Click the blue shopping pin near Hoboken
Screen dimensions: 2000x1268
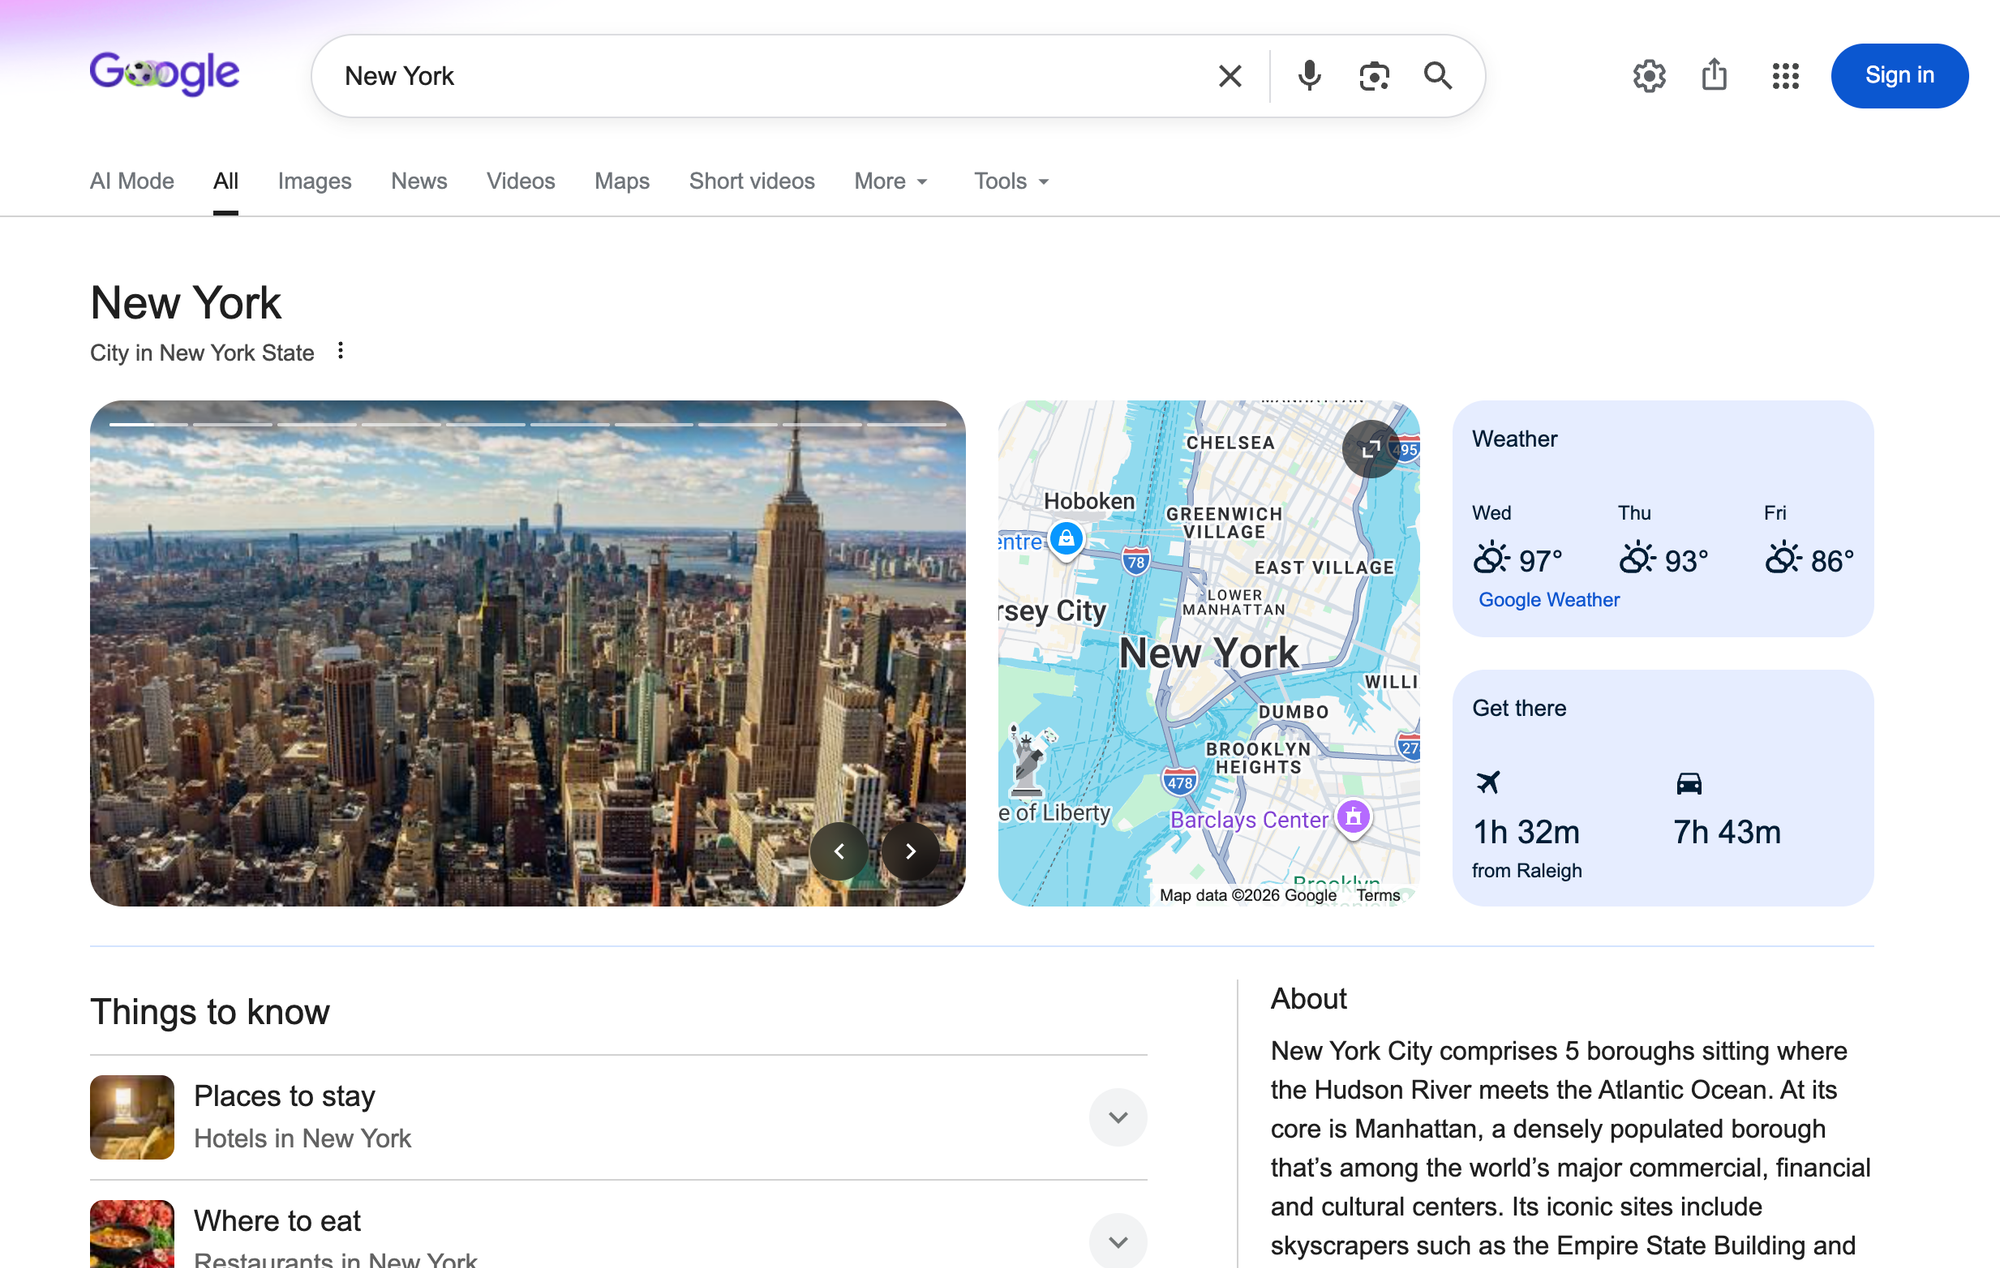coord(1066,540)
